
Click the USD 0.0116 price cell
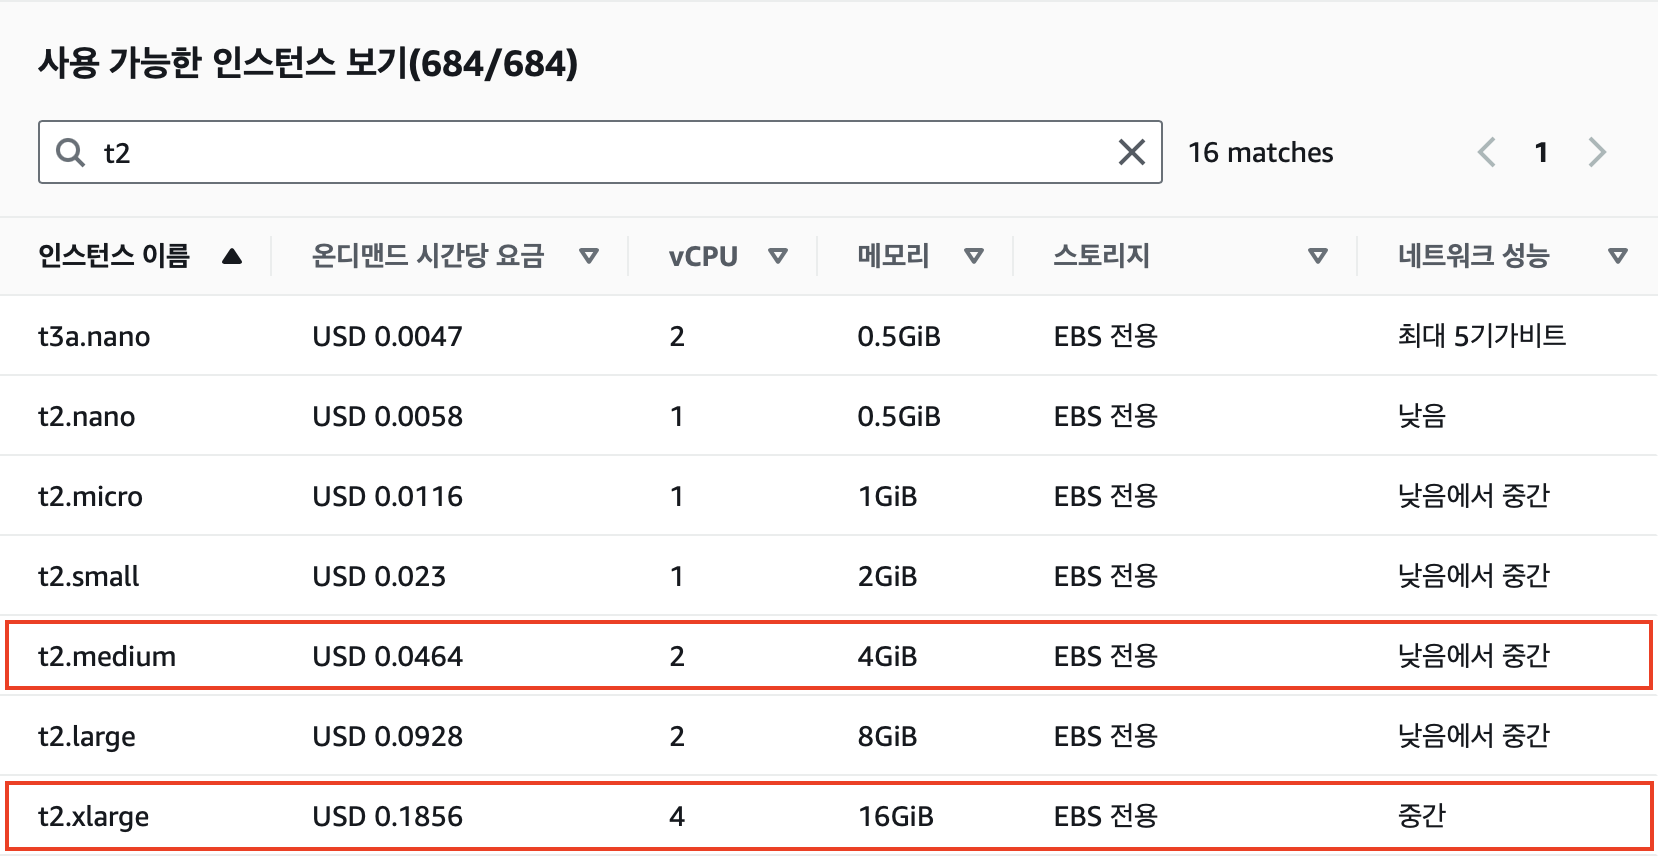tap(387, 496)
